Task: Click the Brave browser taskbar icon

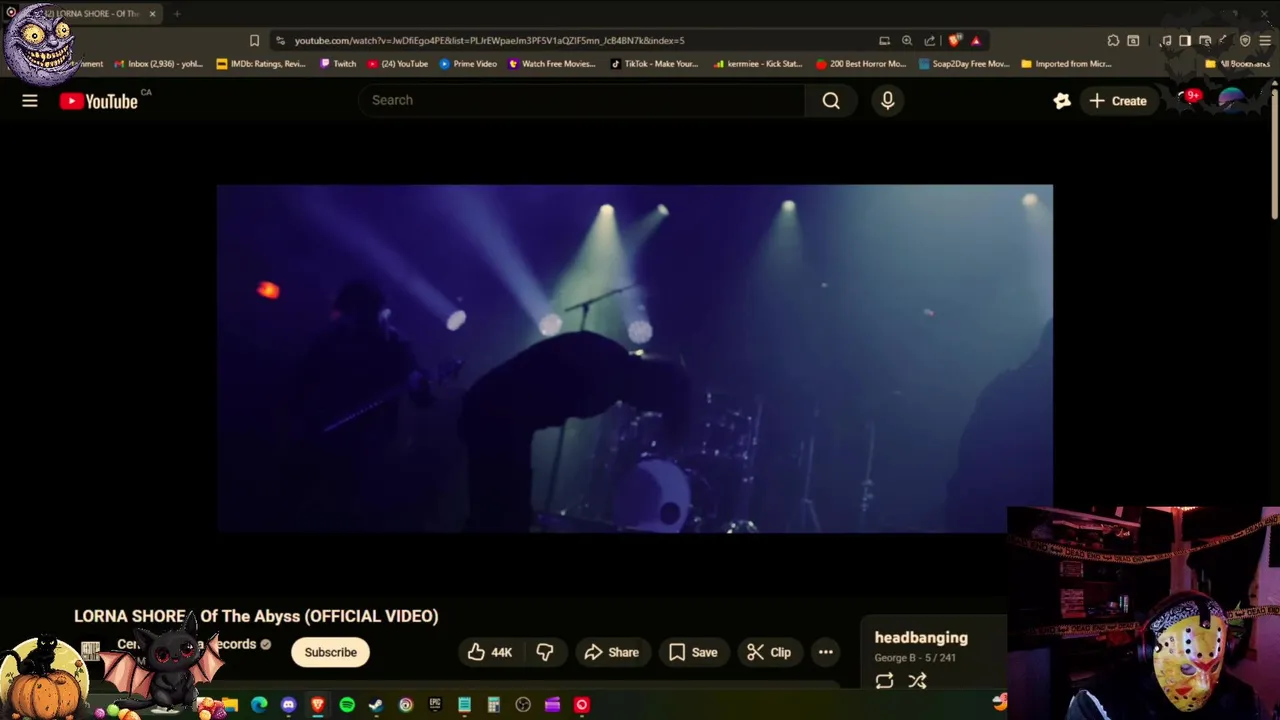Action: click(318, 705)
